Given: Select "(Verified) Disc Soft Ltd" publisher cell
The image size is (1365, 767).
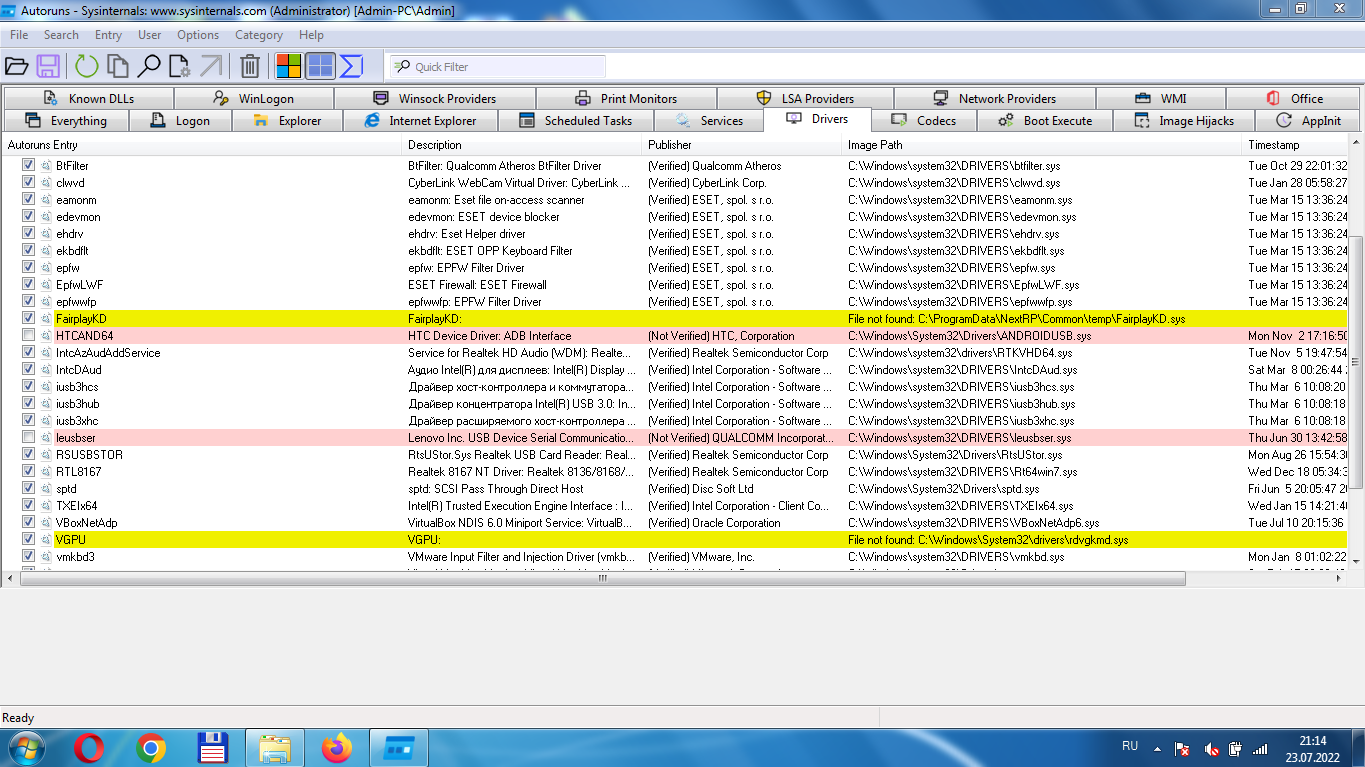Looking at the screenshot, I should point(701,489).
